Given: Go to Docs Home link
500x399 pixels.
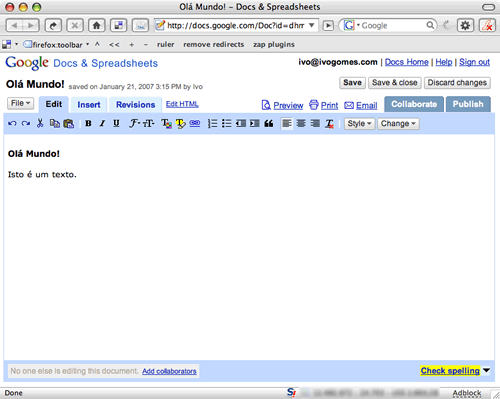Looking at the screenshot, I should [x=407, y=62].
